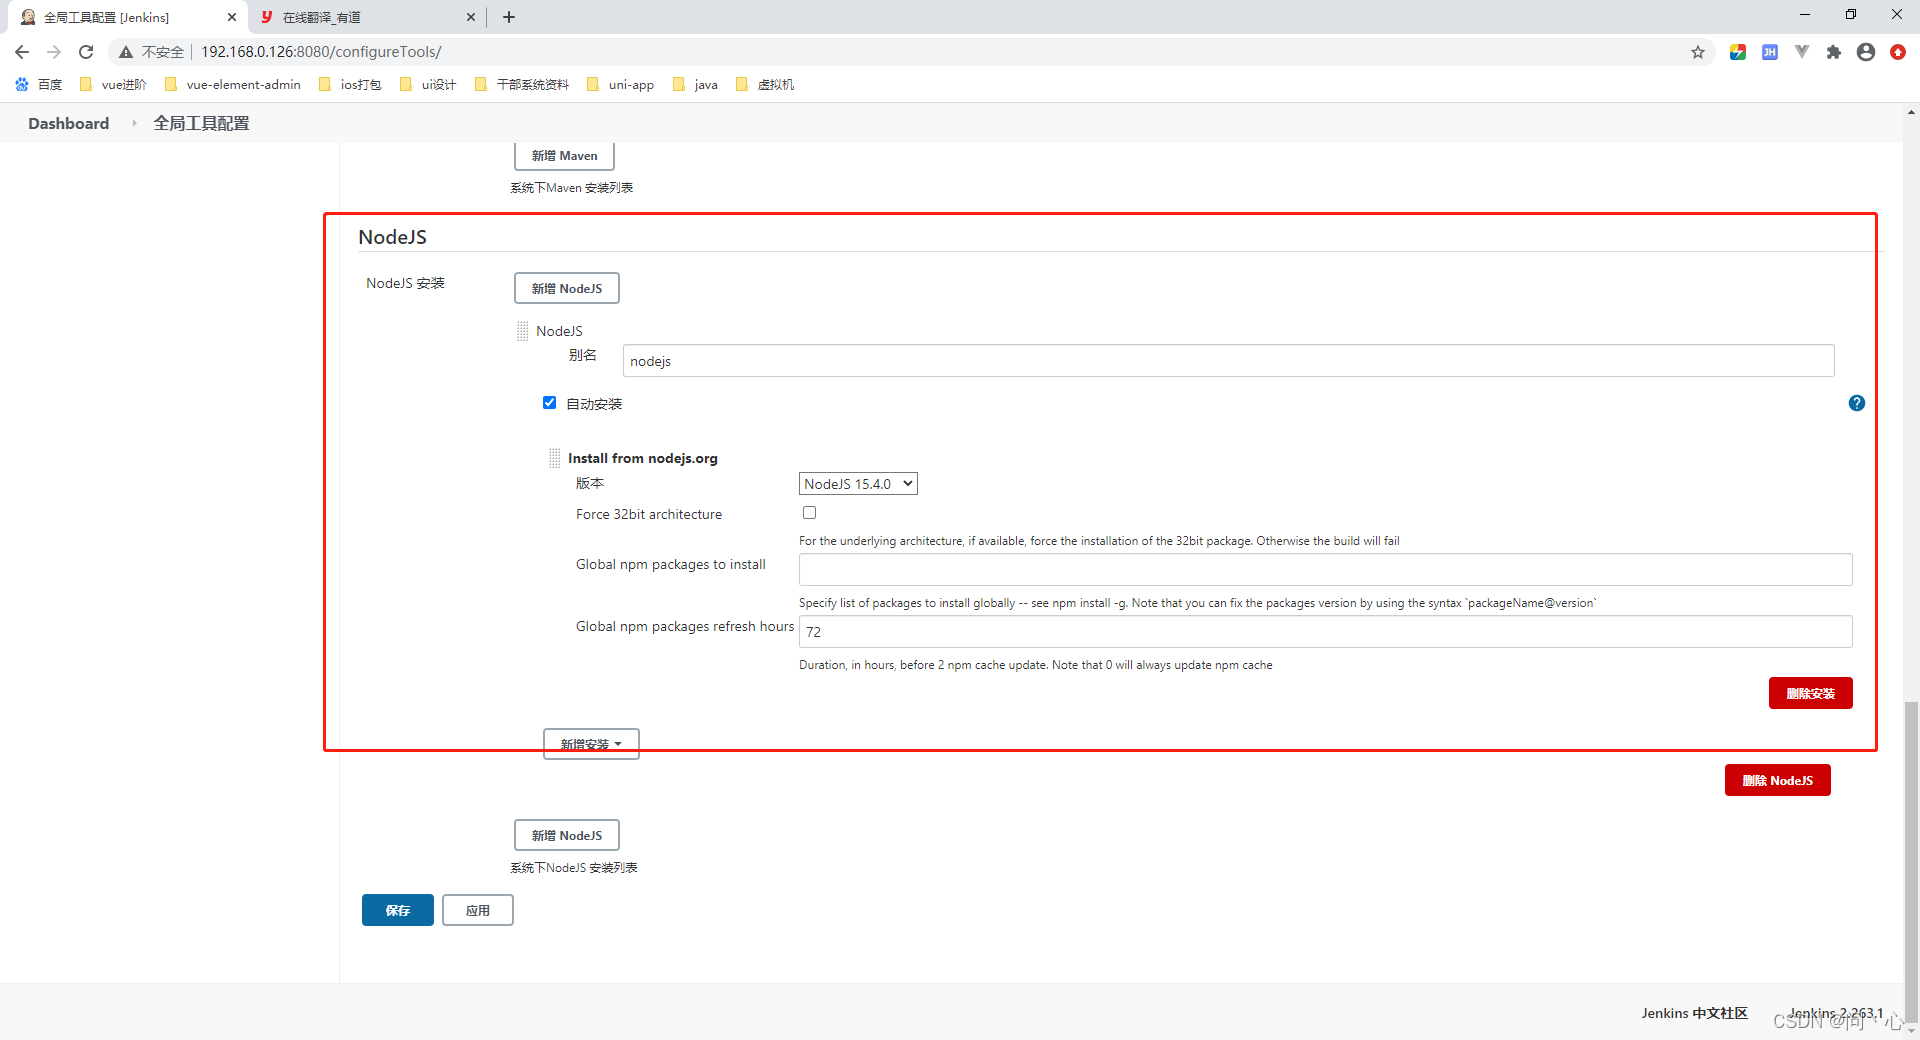The width and height of the screenshot is (1920, 1040).
Task: Close the 在线翻译_有道 tab
Action: pyautogui.click(x=472, y=17)
